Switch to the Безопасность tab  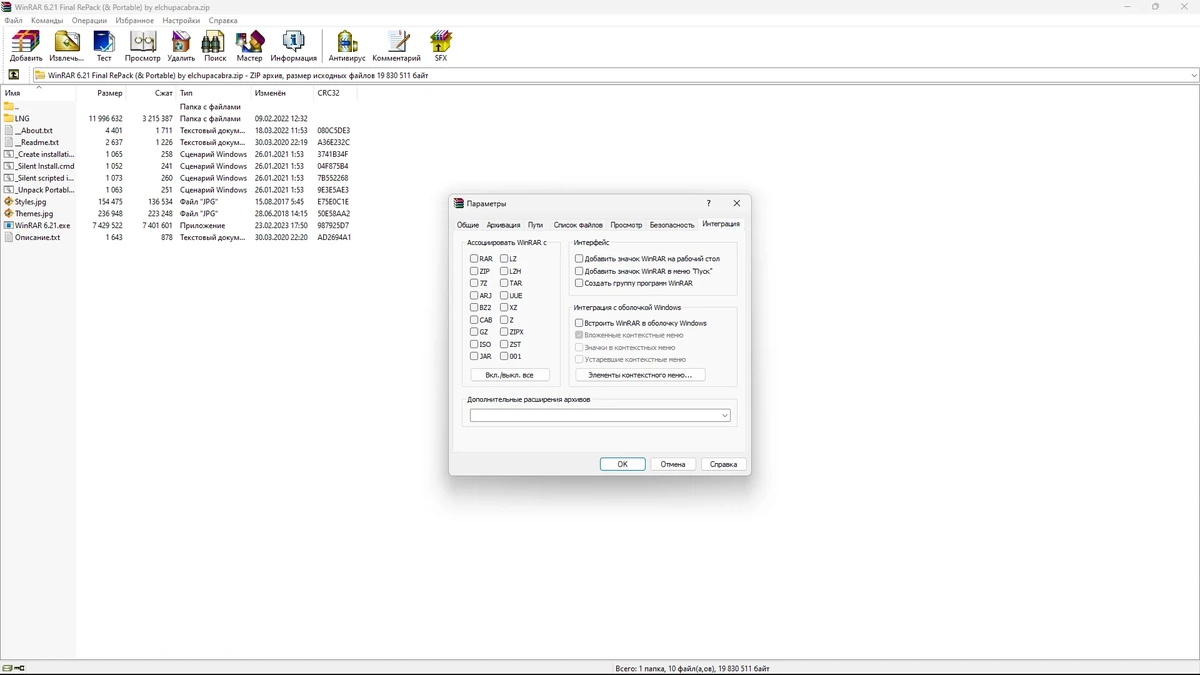(671, 225)
